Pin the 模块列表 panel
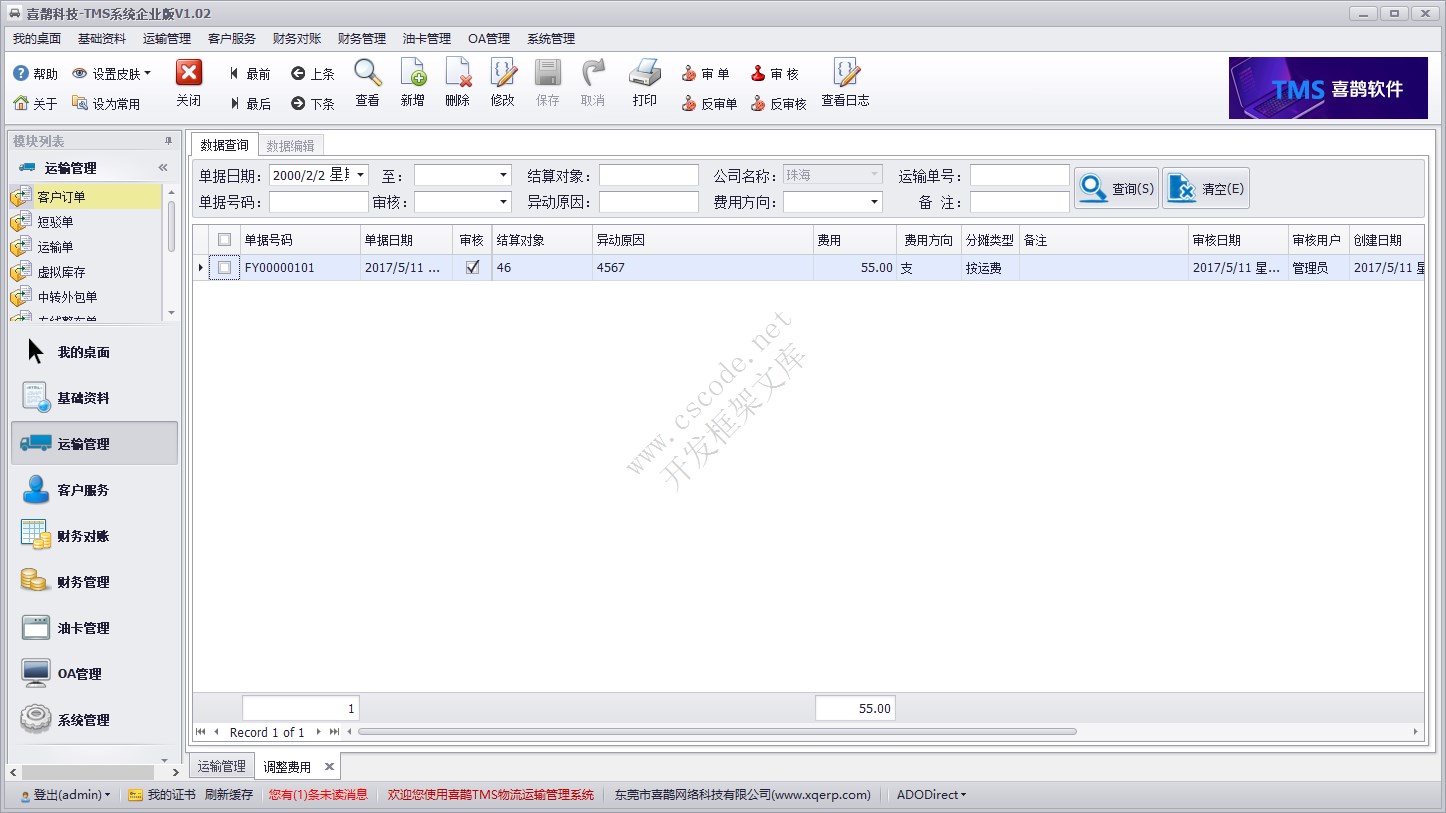 pos(169,141)
